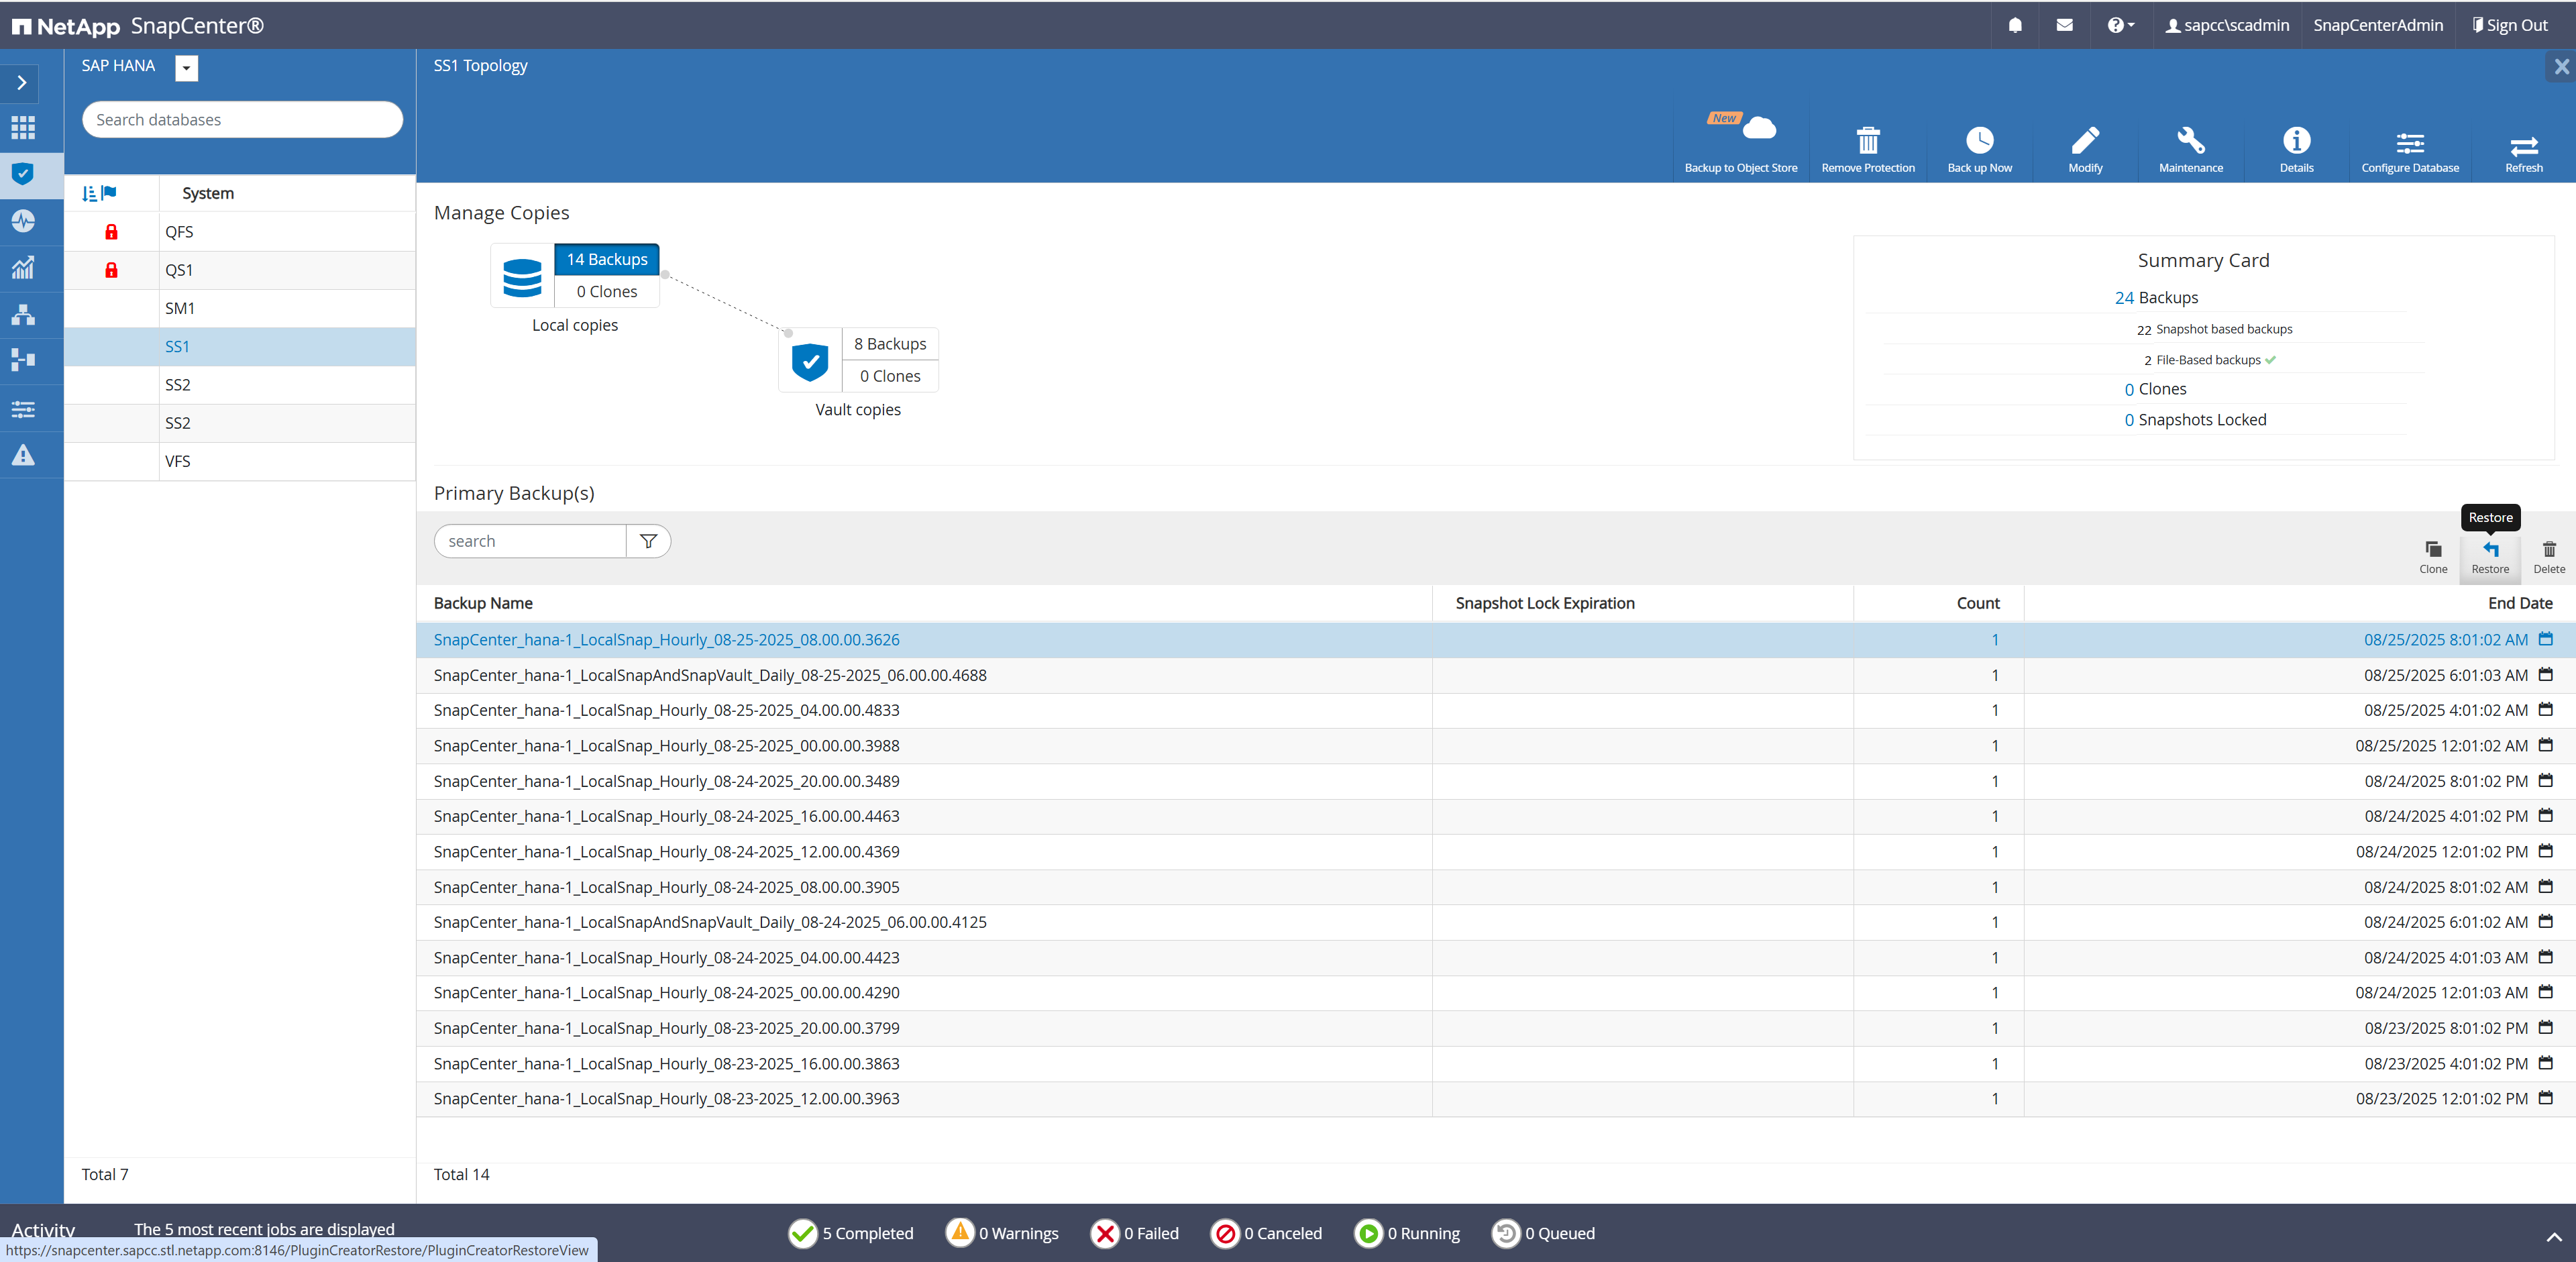2576x1262 pixels.
Task: Select 14 Backups local copies tab
Action: click(x=606, y=259)
